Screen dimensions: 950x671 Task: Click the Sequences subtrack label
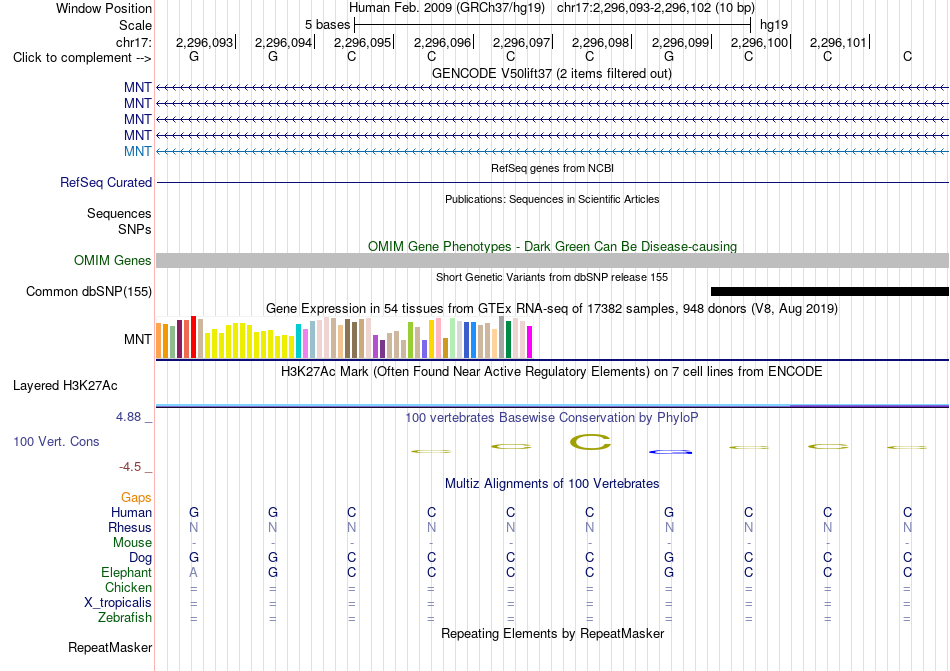tap(119, 213)
